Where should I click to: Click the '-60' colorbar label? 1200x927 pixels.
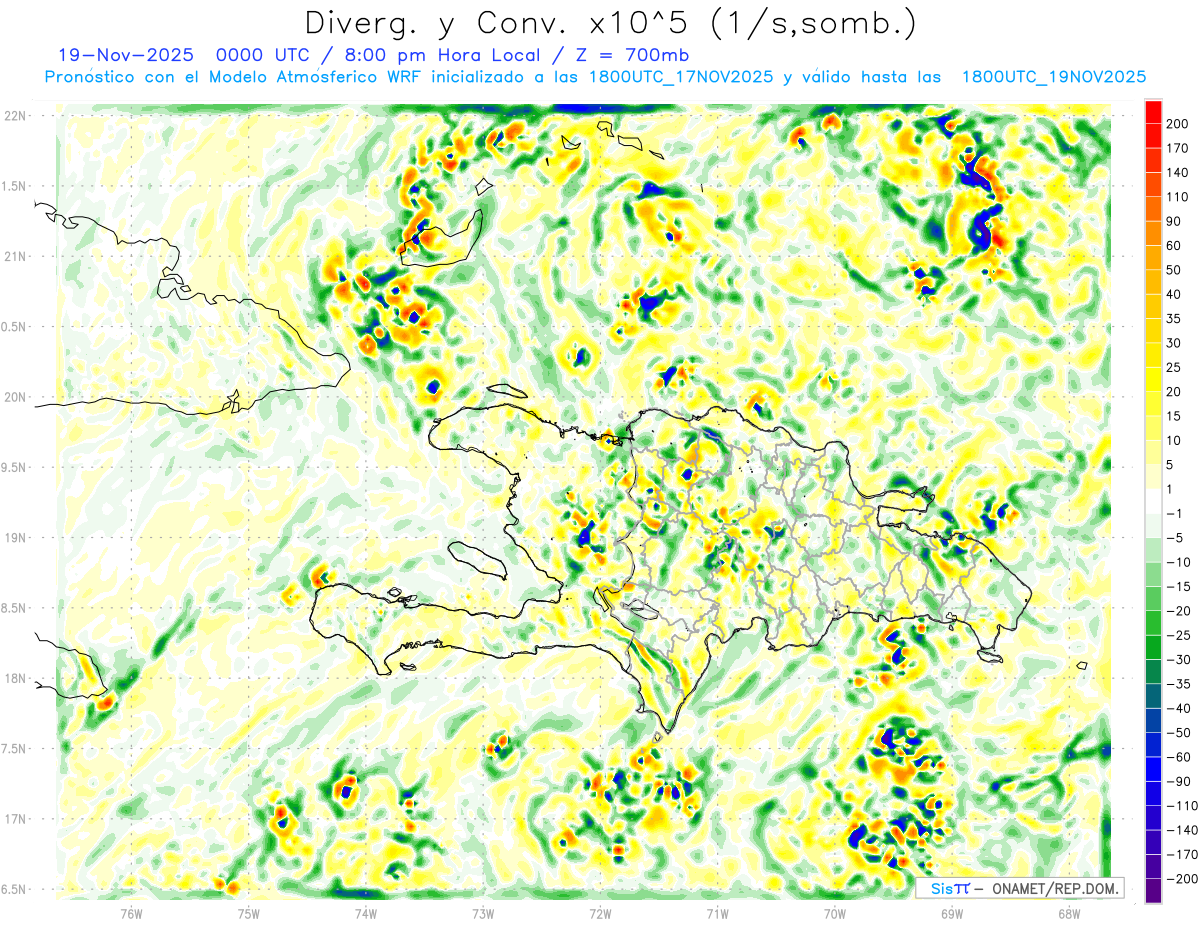pos(1180,757)
